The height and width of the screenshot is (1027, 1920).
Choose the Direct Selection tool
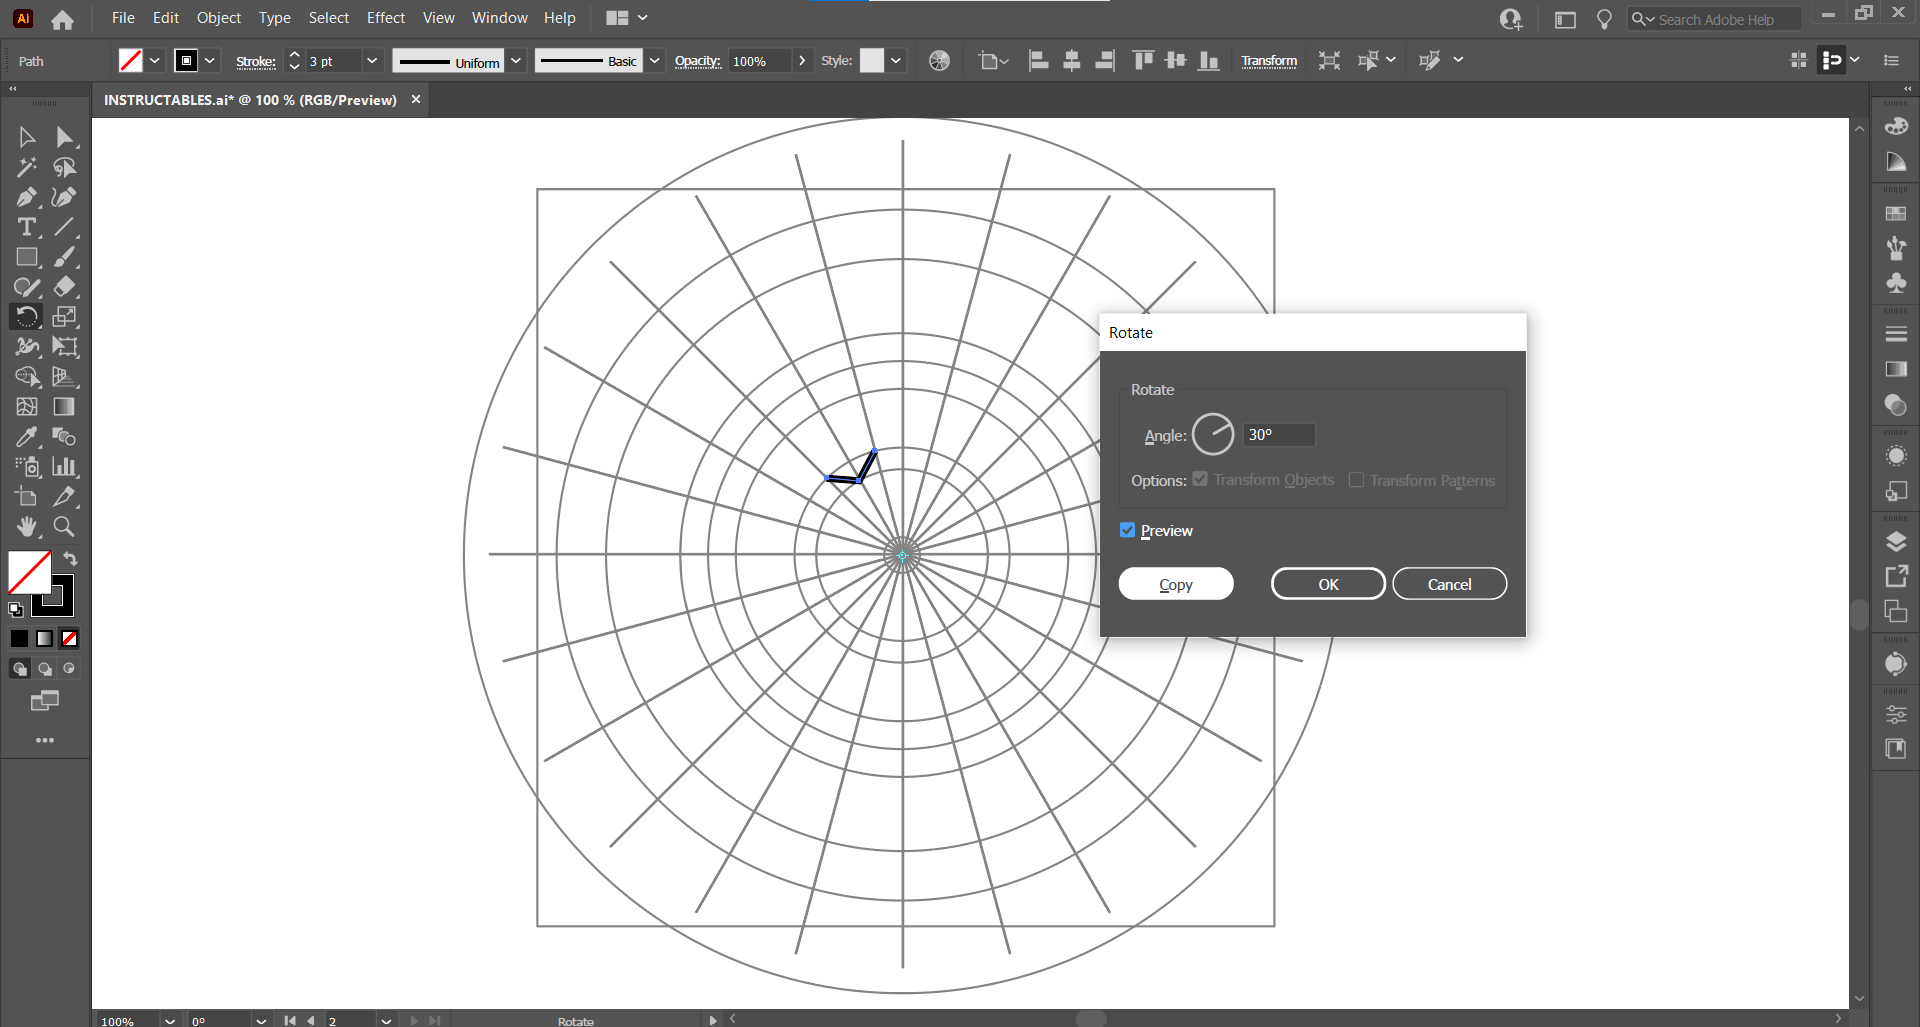tap(65, 137)
